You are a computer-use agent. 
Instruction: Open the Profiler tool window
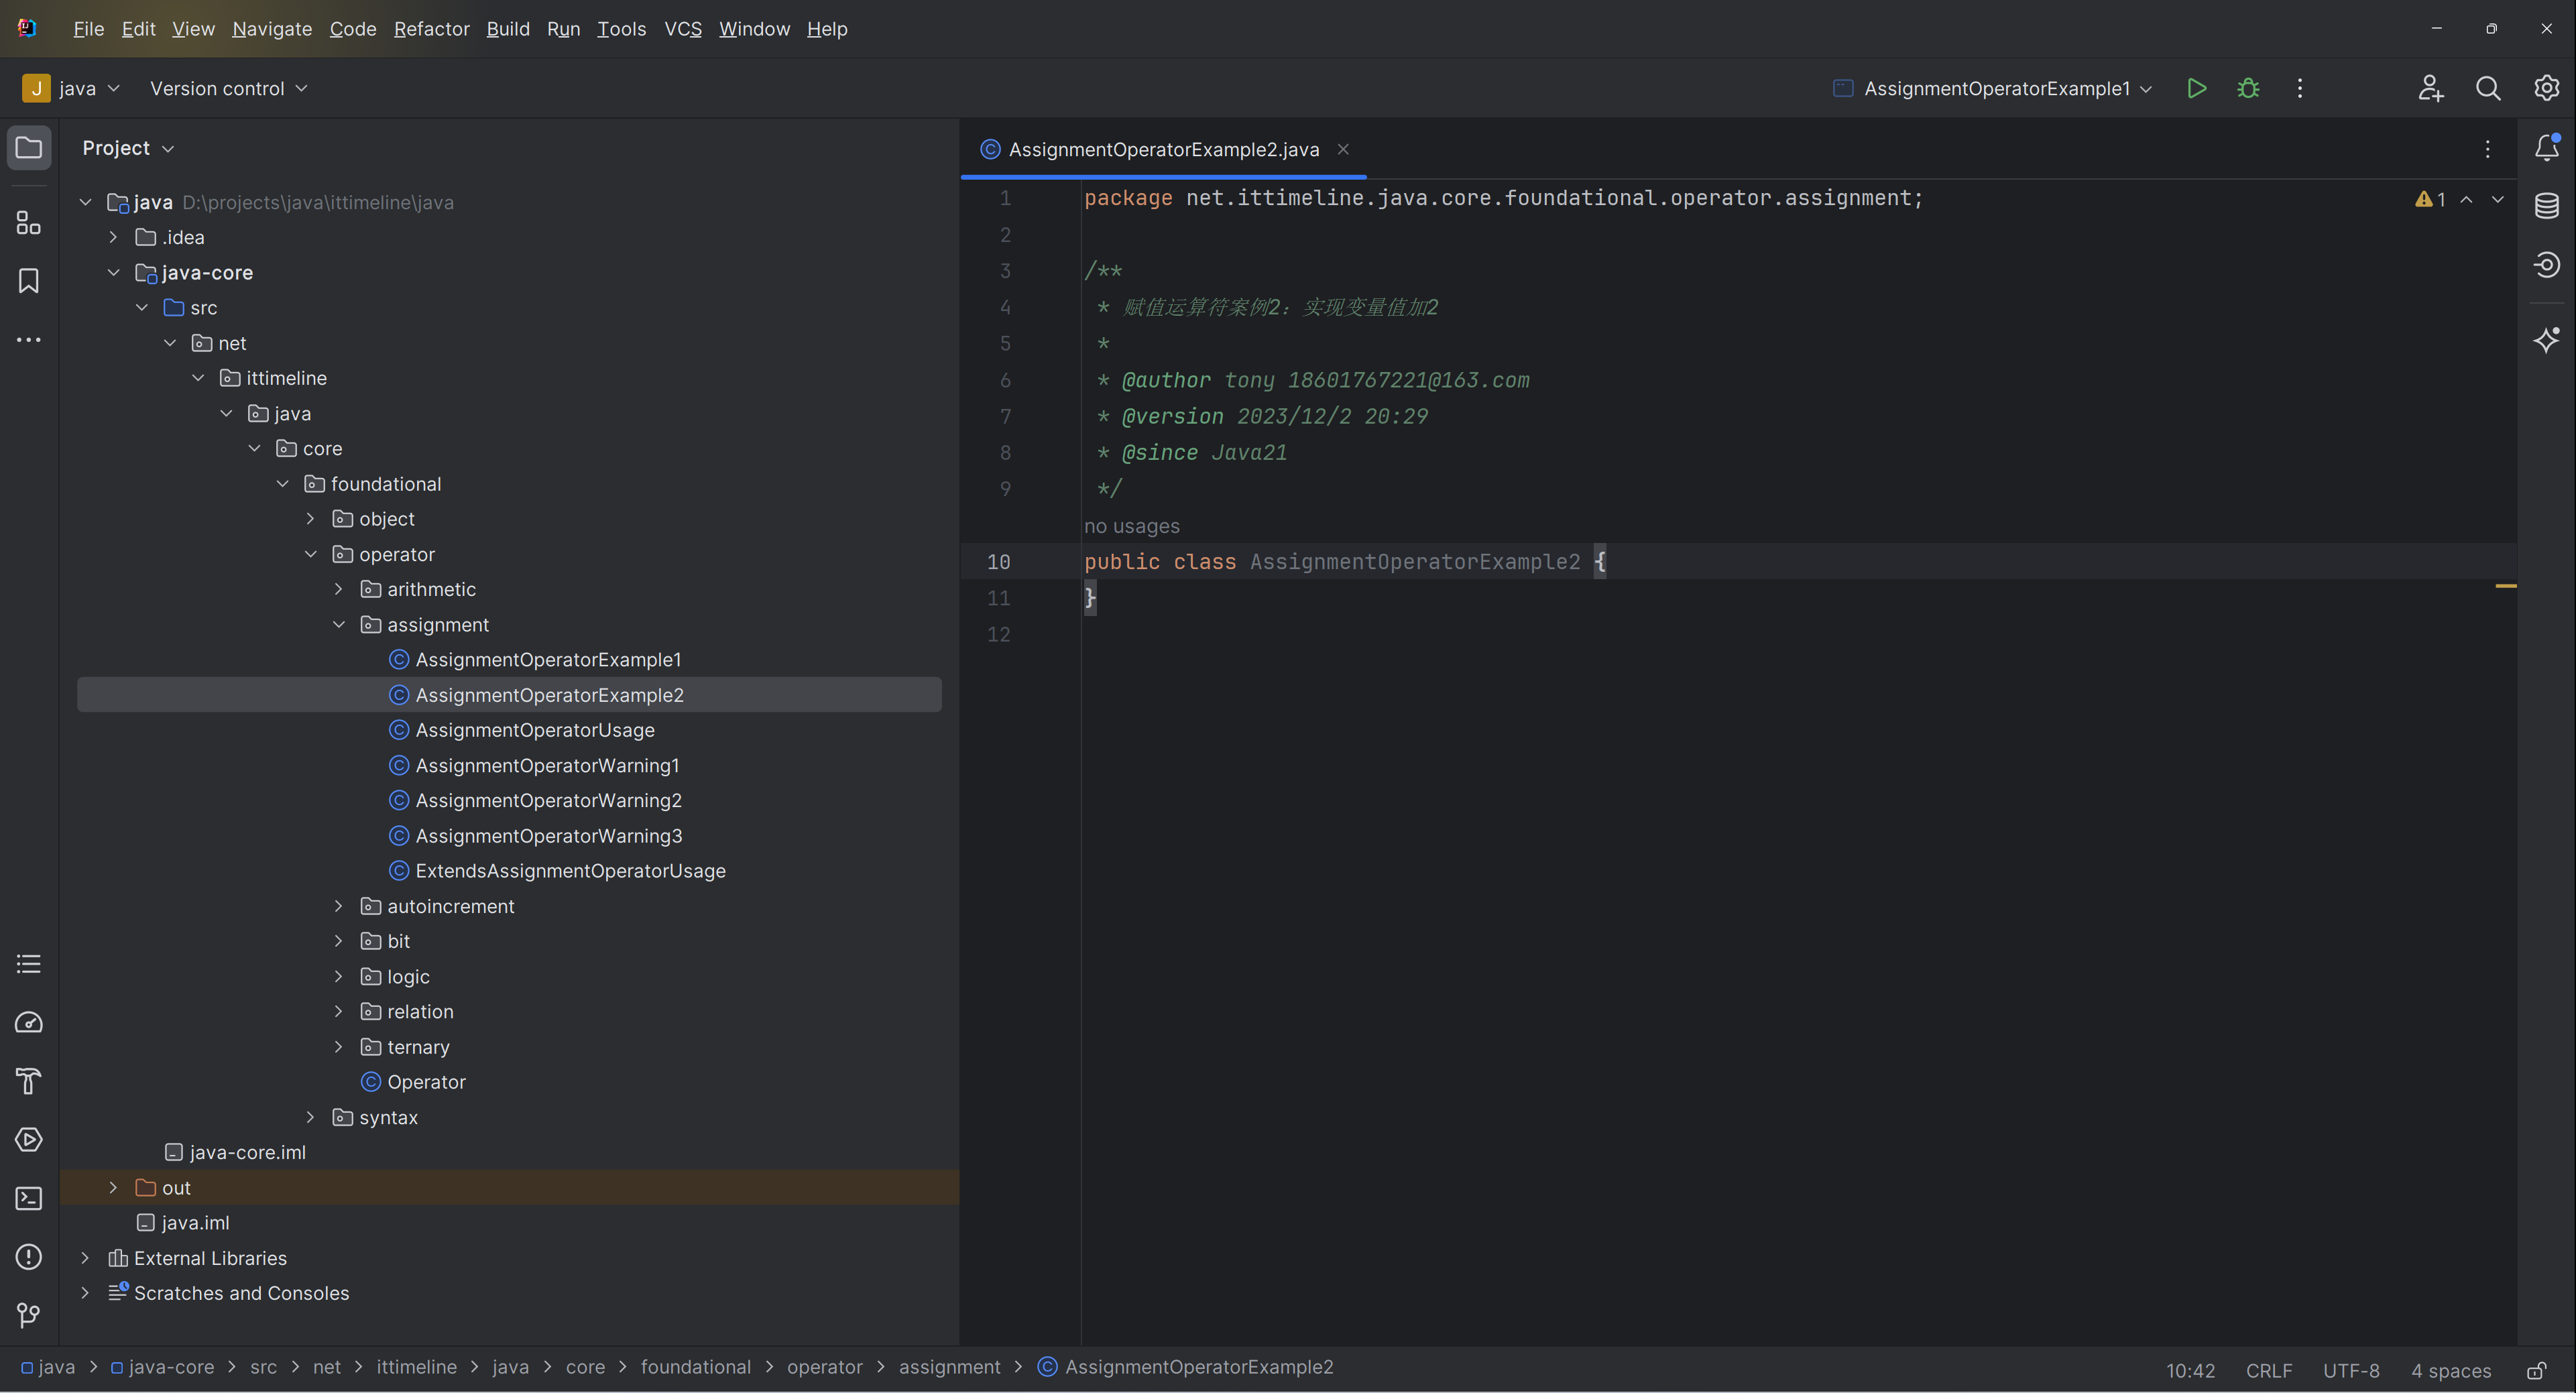[x=29, y=1022]
